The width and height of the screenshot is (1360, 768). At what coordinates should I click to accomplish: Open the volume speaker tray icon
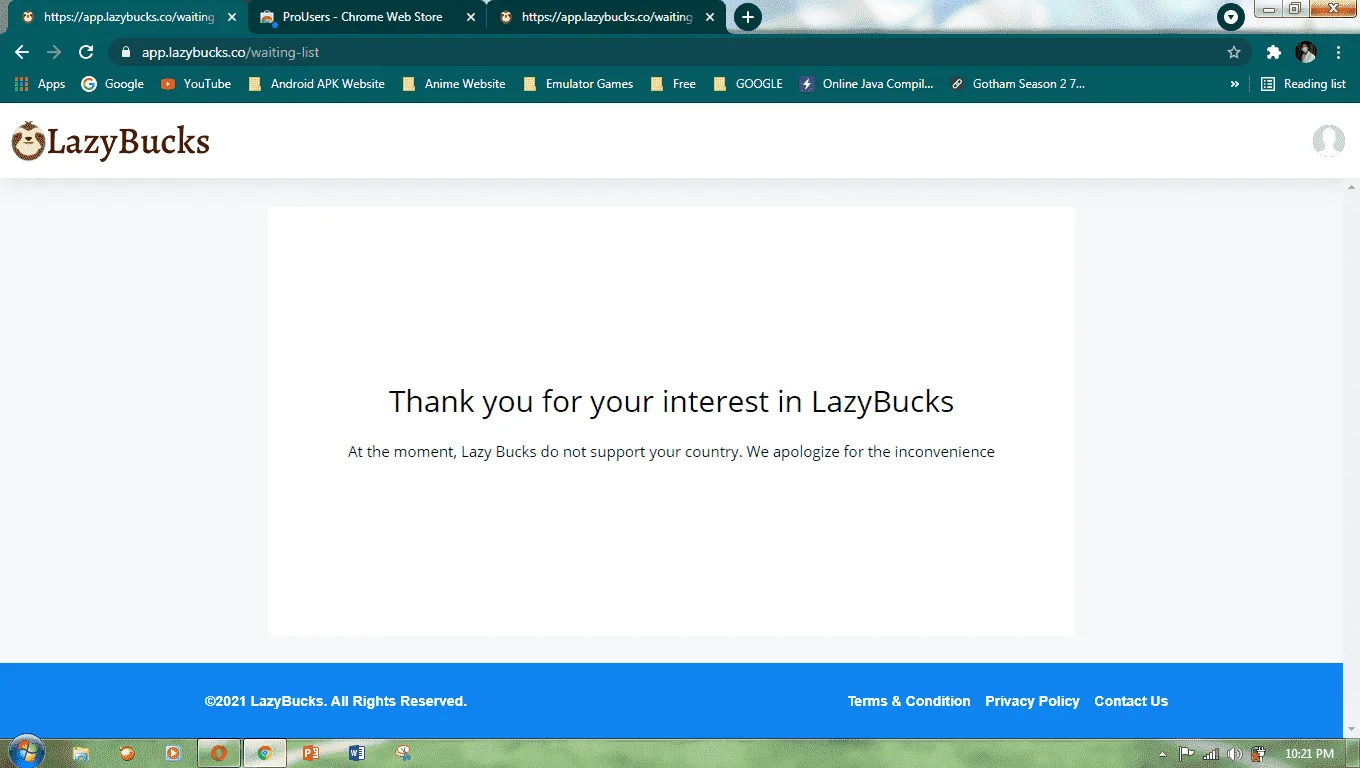[1235, 754]
